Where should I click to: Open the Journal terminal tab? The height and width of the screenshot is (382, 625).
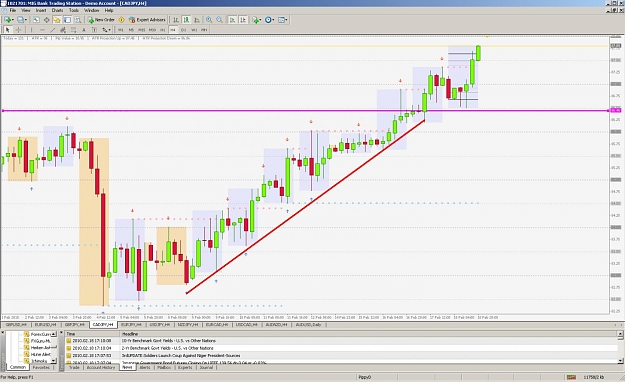pyautogui.click(x=206, y=368)
